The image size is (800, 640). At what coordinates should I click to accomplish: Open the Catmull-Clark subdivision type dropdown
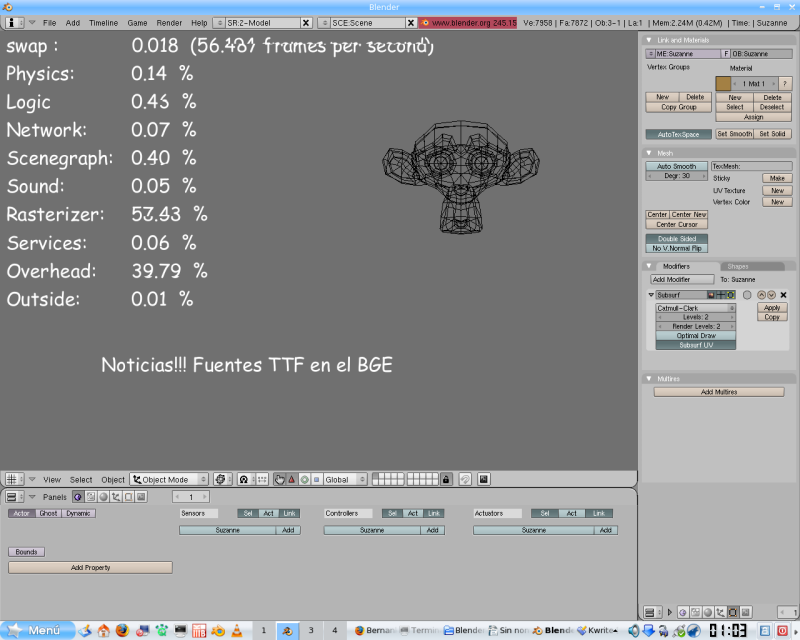pos(696,308)
